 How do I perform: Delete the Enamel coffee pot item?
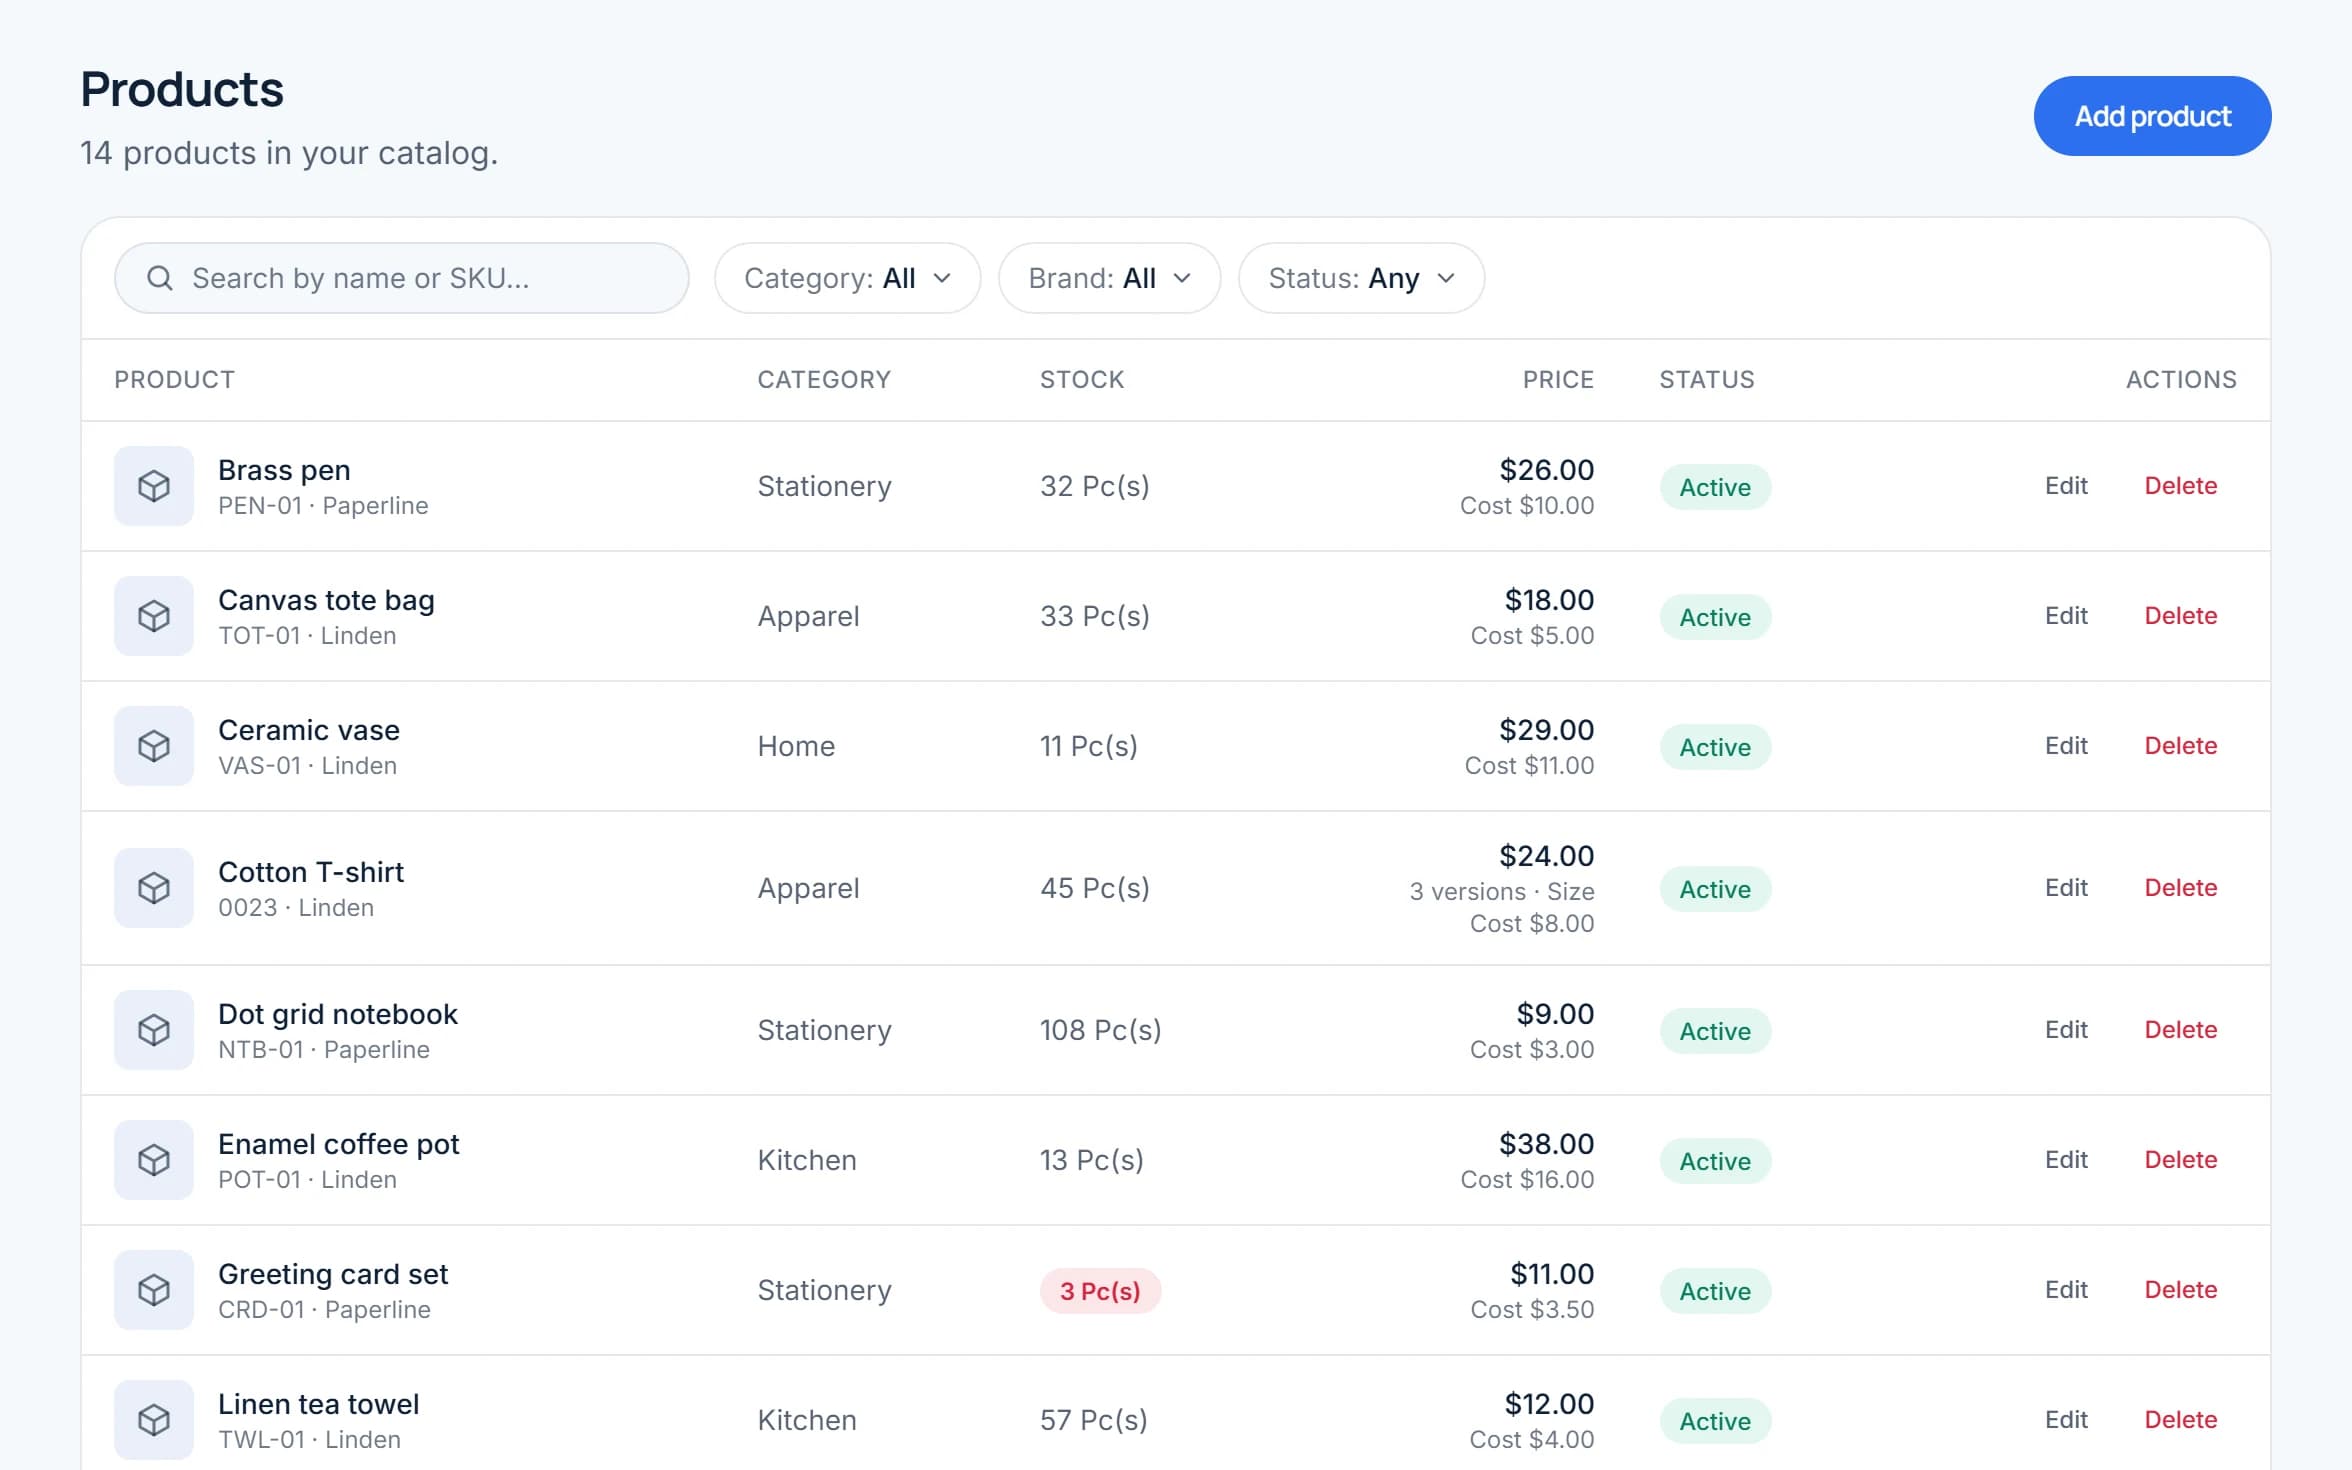coord(2180,1160)
